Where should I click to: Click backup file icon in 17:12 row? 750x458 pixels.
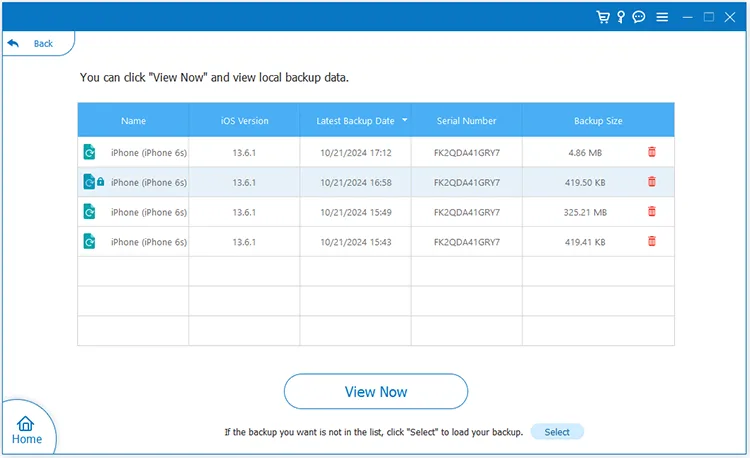(89, 152)
